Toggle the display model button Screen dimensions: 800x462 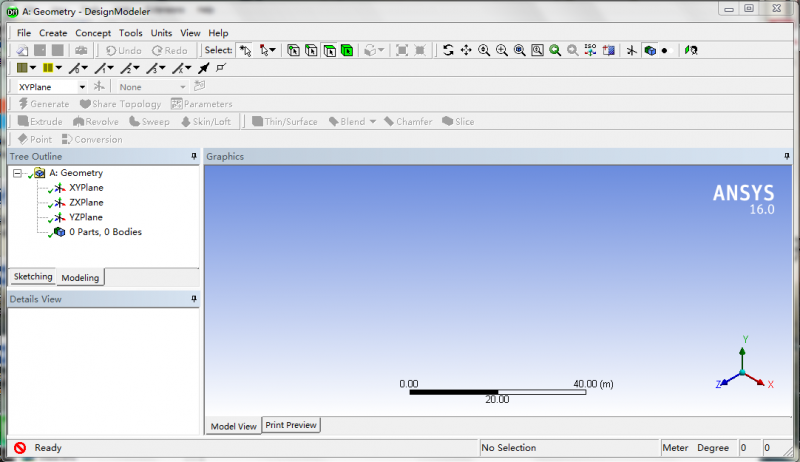[650, 50]
